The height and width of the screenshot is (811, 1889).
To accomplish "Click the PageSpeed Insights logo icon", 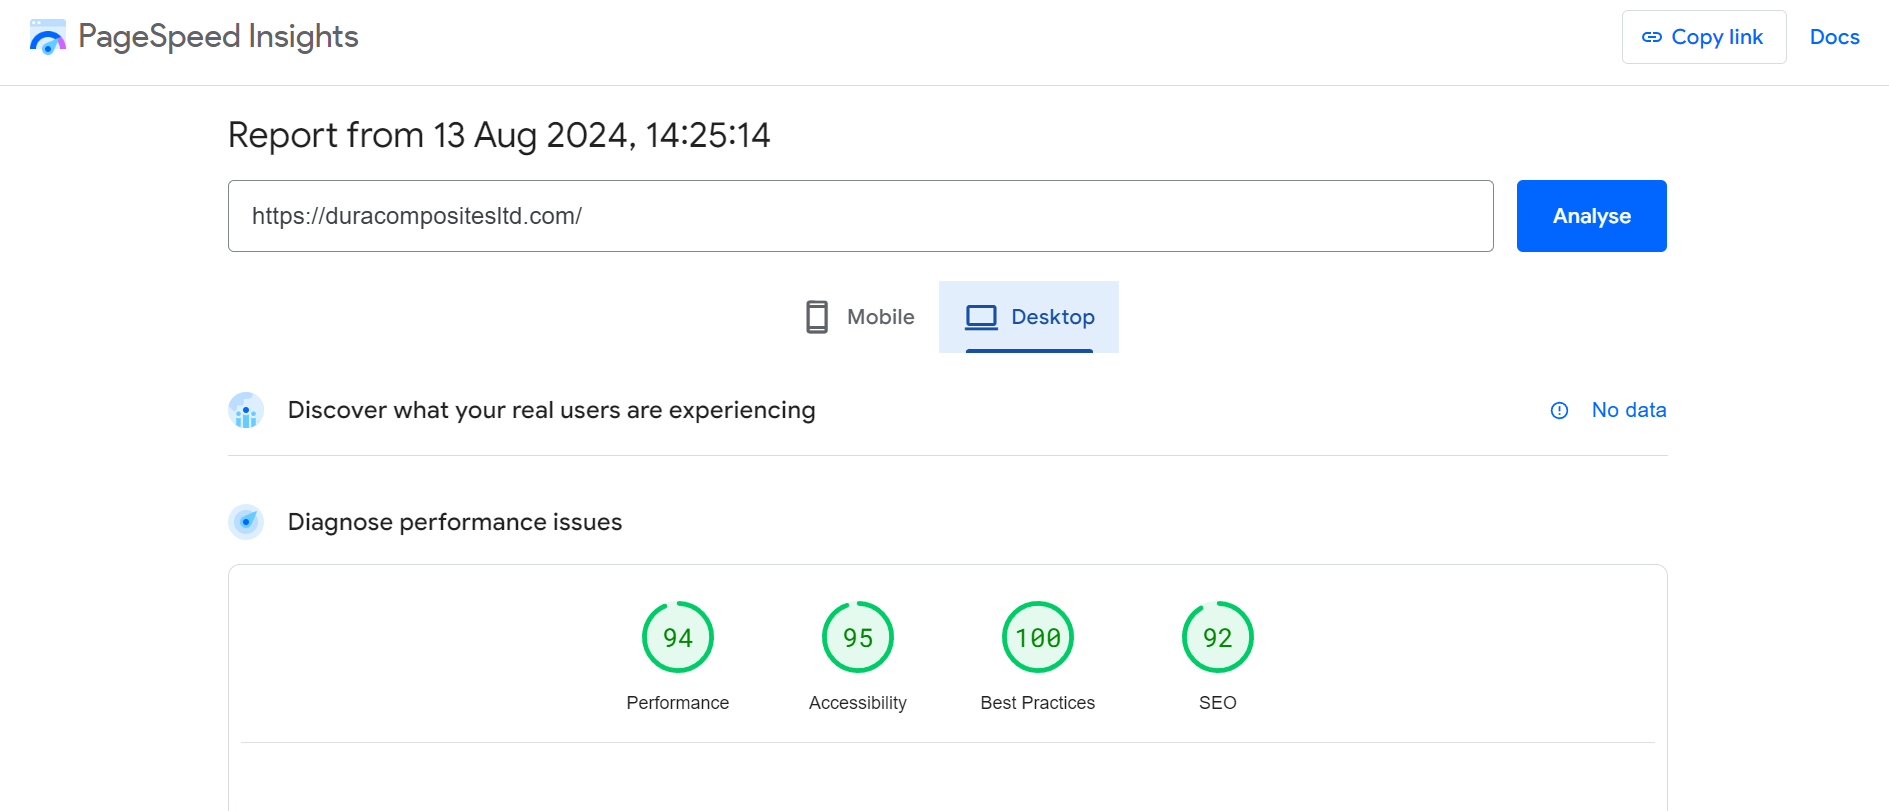I will click(x=47, y=37).
